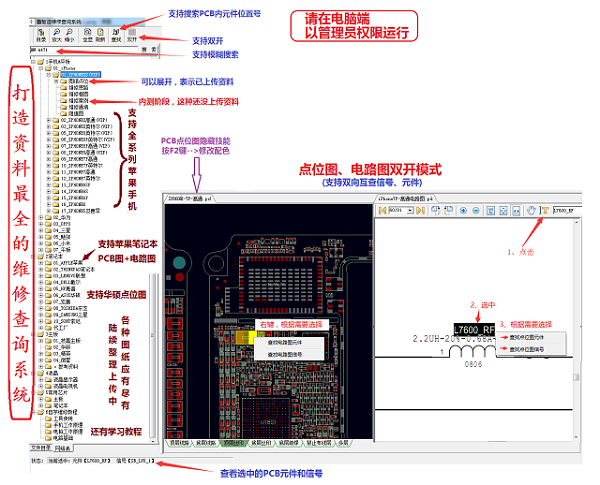This screenshot has height=485, width=600.
Task: Select the 代工厂 tree item
Action: coord(60,328)
